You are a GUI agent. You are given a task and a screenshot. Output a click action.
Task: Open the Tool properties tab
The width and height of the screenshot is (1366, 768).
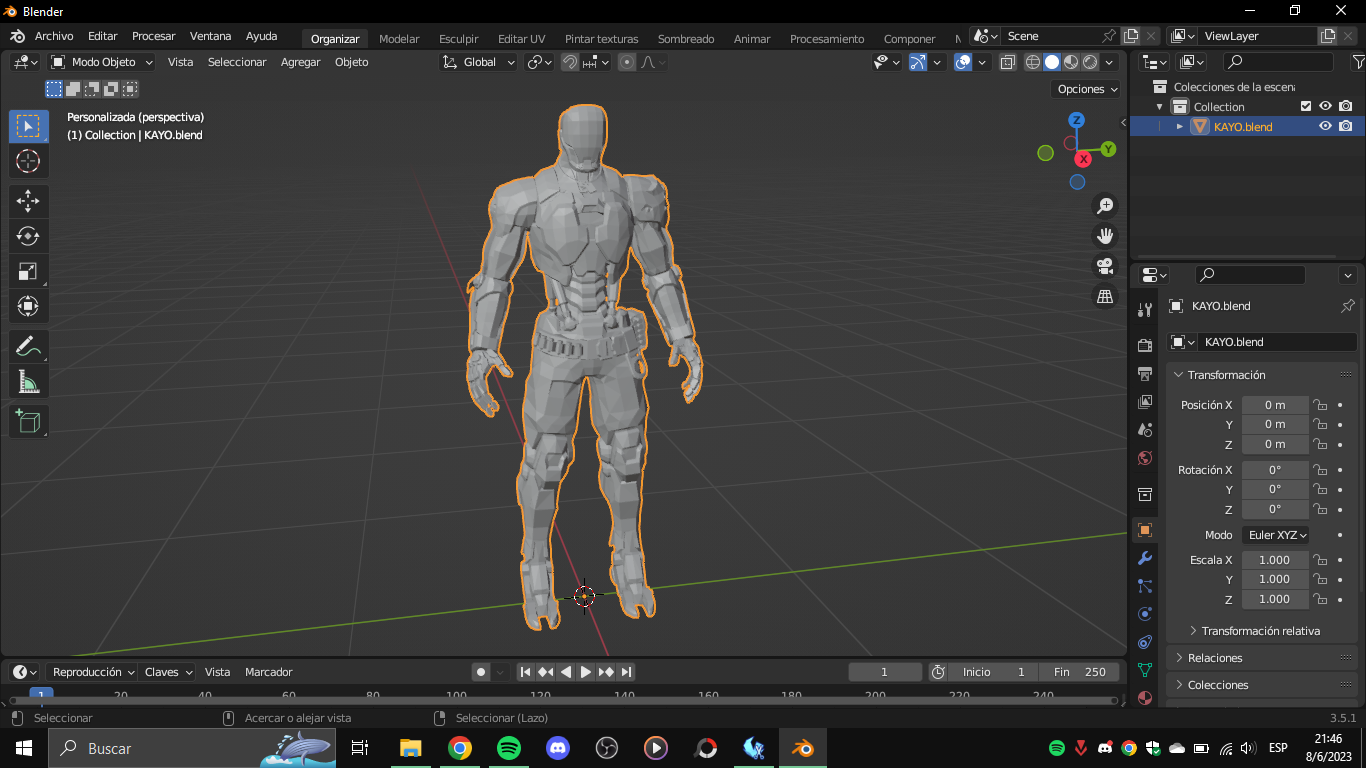pos(1145,310)
